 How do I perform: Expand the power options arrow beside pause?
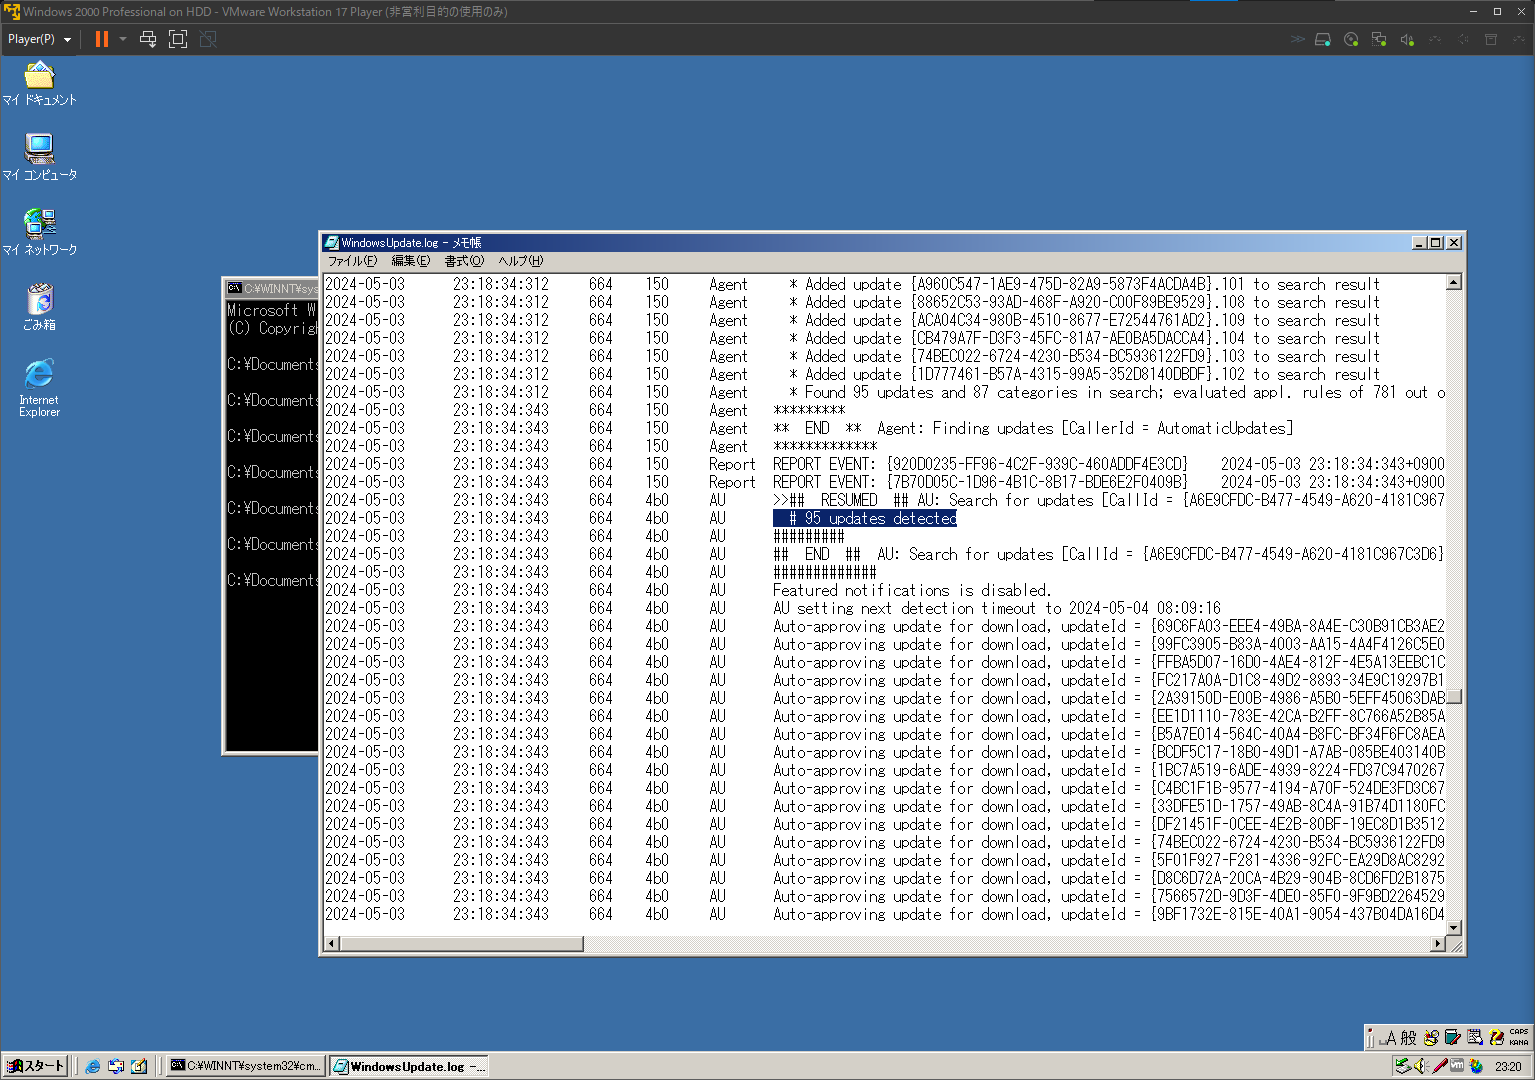tap(123, 39)
